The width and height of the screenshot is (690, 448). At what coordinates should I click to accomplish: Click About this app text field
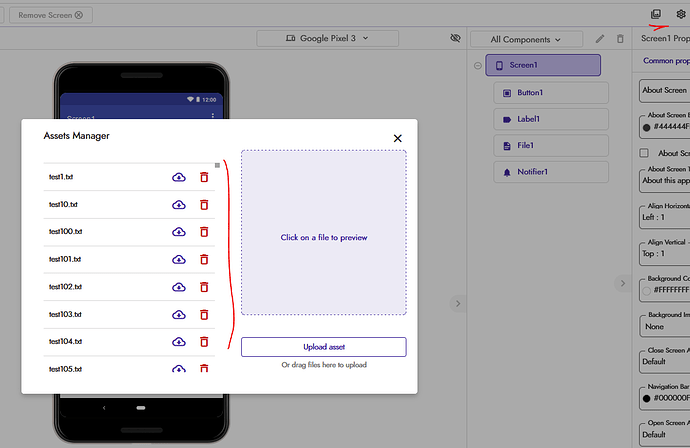pos(664,181)
